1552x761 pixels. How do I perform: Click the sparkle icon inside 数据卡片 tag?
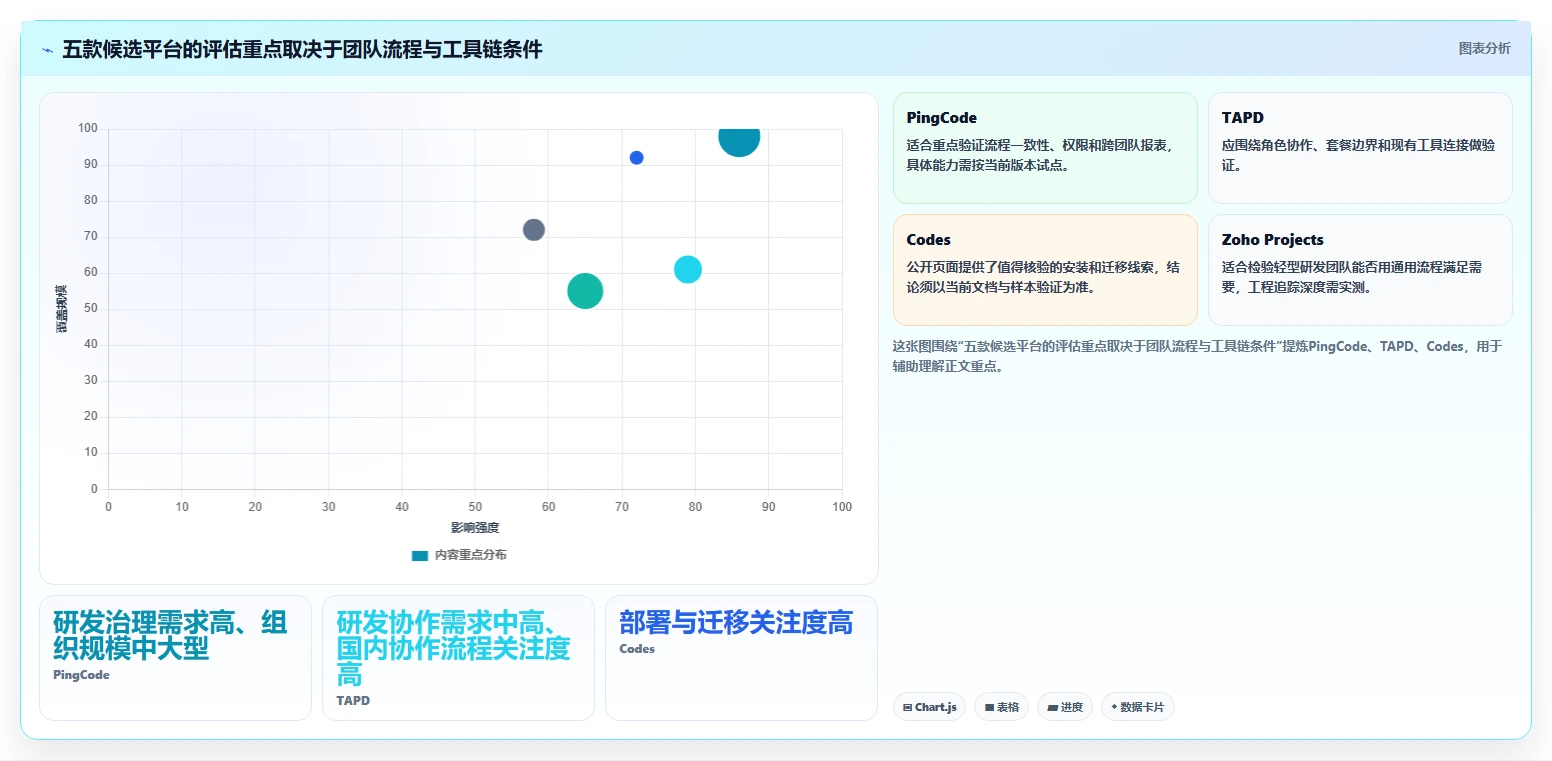(1114, 707)
